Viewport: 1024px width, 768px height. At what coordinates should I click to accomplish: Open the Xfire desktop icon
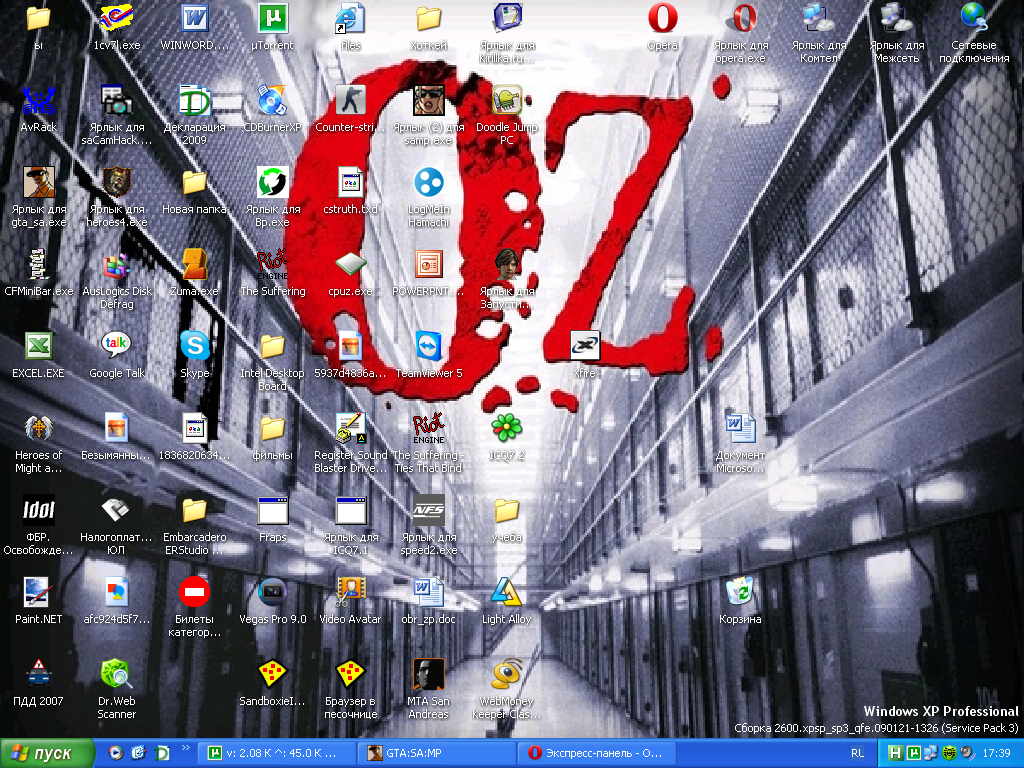coord(584,355)
